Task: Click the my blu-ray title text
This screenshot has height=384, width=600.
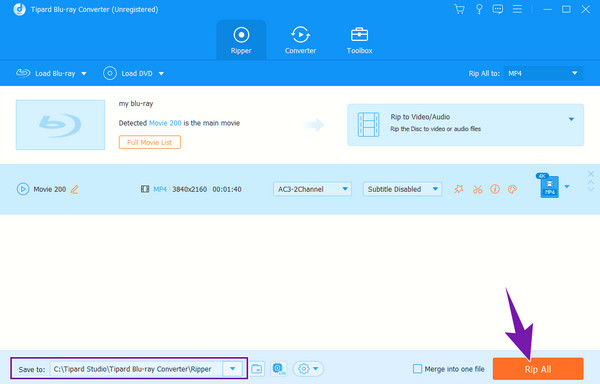Action: (x=136, y=104)
